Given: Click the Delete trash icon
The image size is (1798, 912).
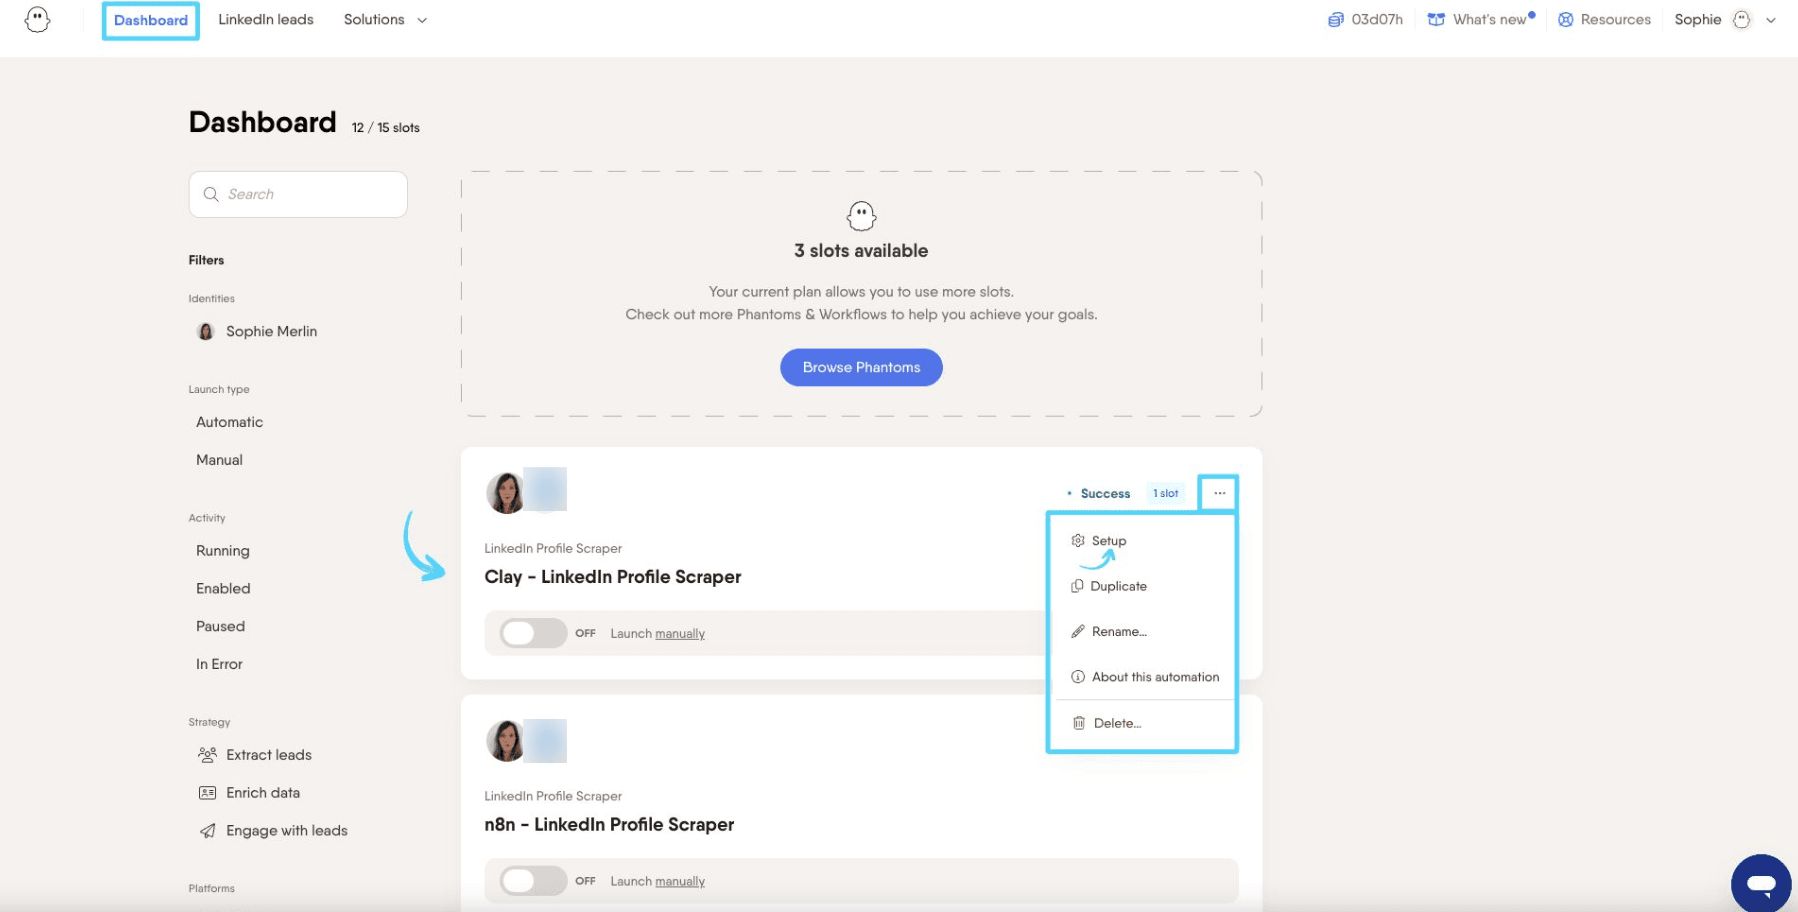Looking at the screenshot, I should pos(1079,723).
